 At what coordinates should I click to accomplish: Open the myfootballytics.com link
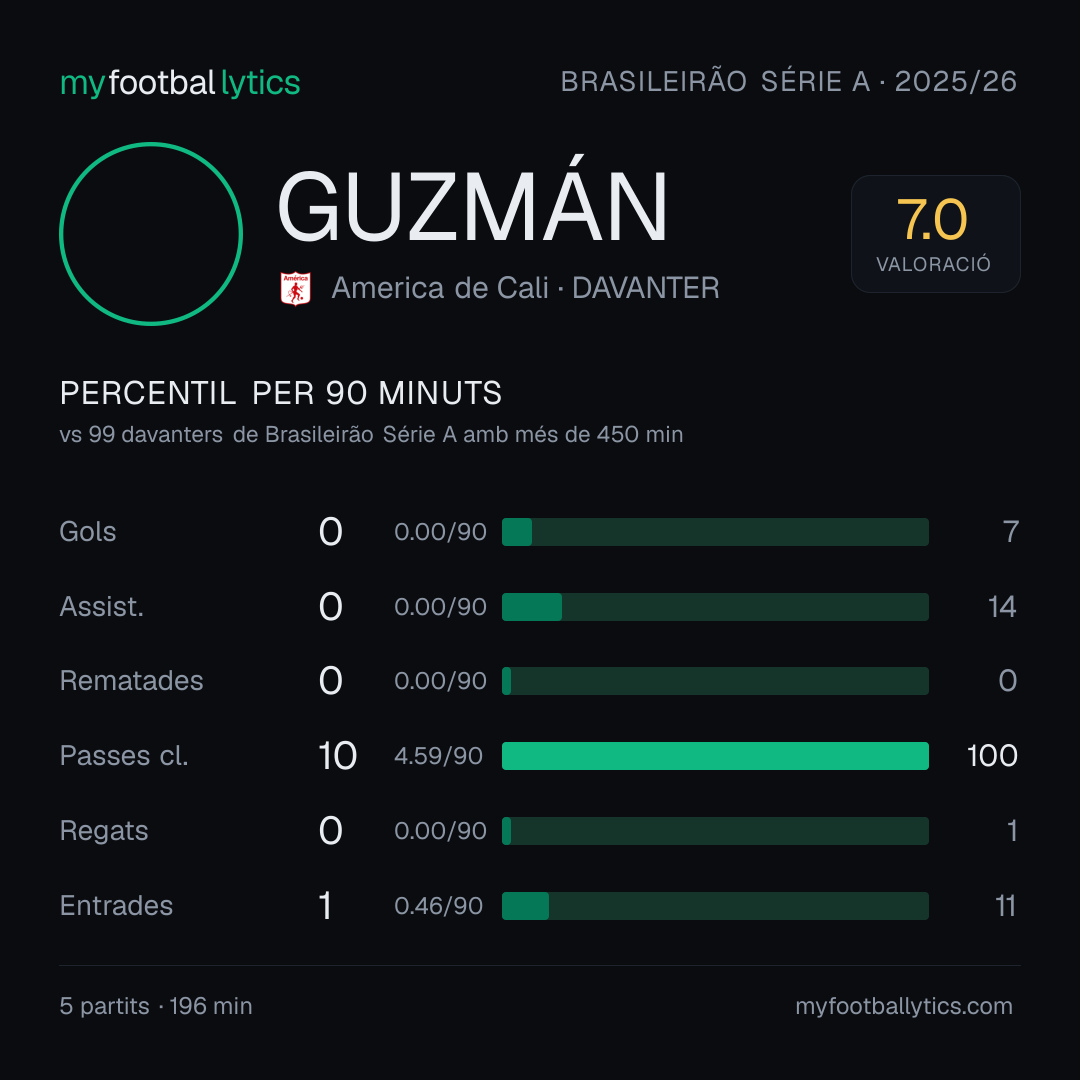tap(904, 1006)
